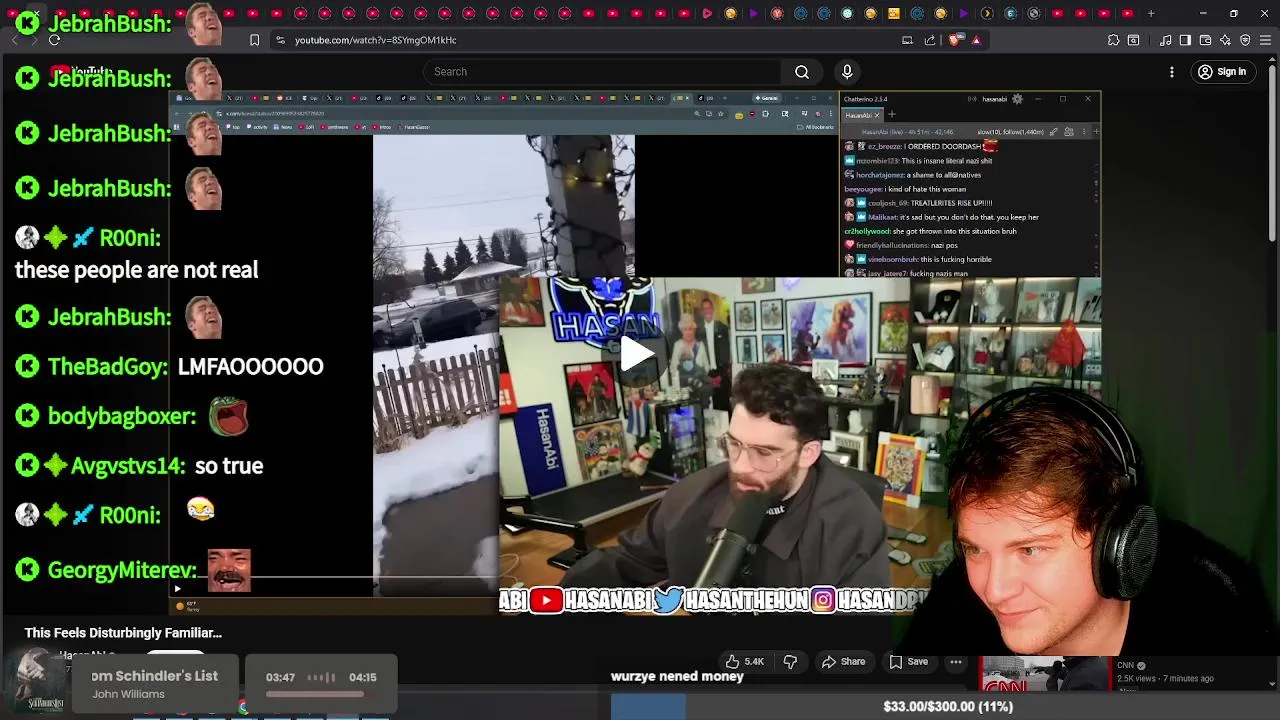Viewport: 1280px width, 720px height.
Task: Click the username Avgvstvs14 in chat overlay
Action: pyautogui.click(x=127, y=466)
